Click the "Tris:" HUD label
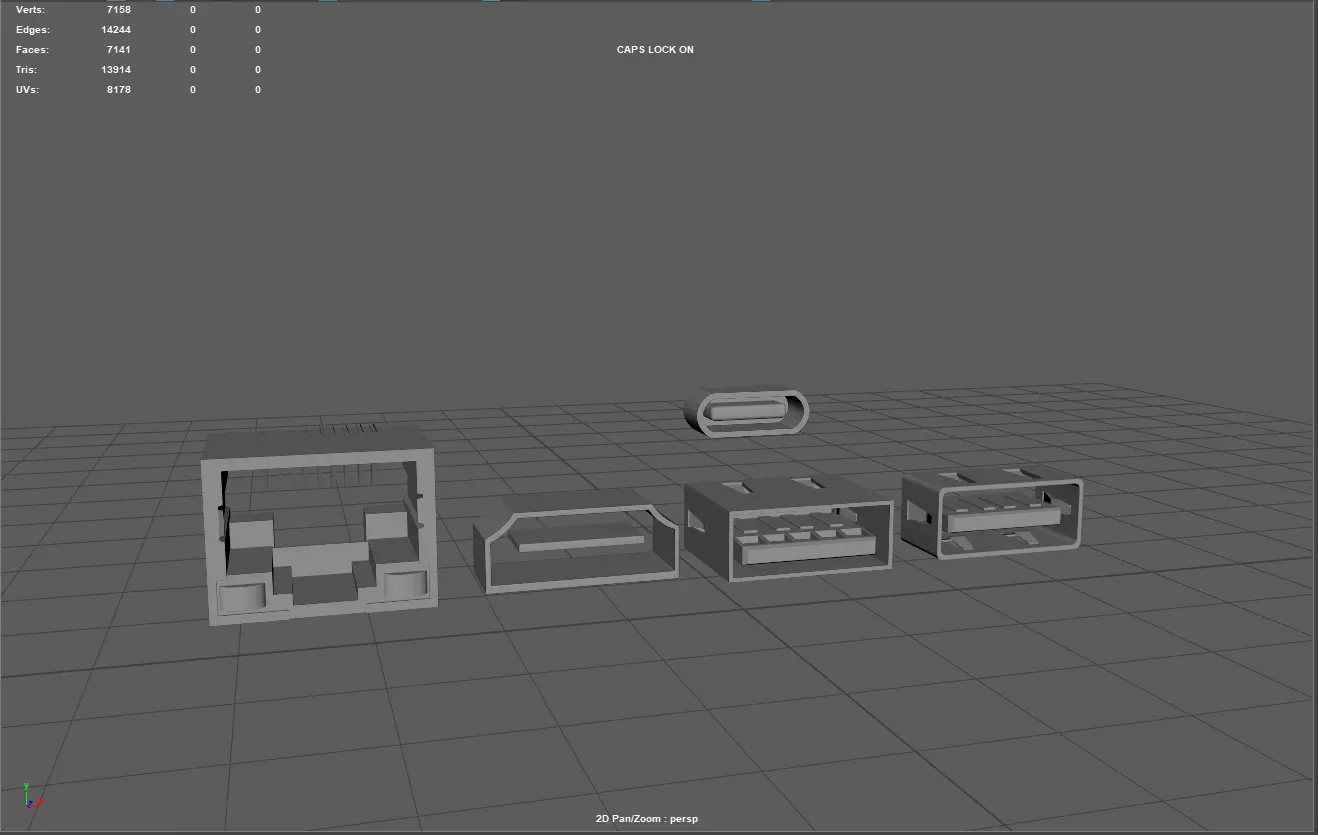 click(x=27, y=70)
